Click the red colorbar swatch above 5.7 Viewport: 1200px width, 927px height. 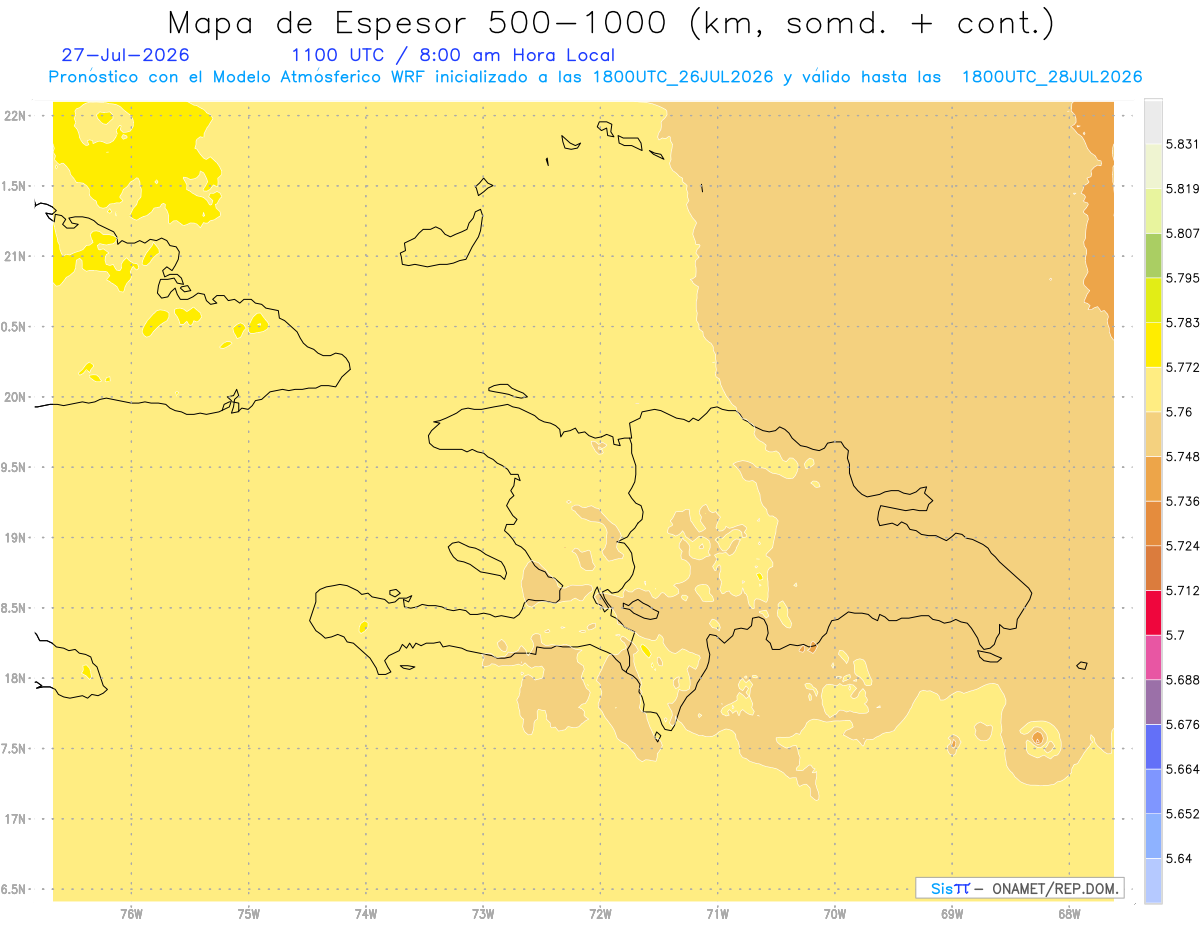pos(1153,612)
